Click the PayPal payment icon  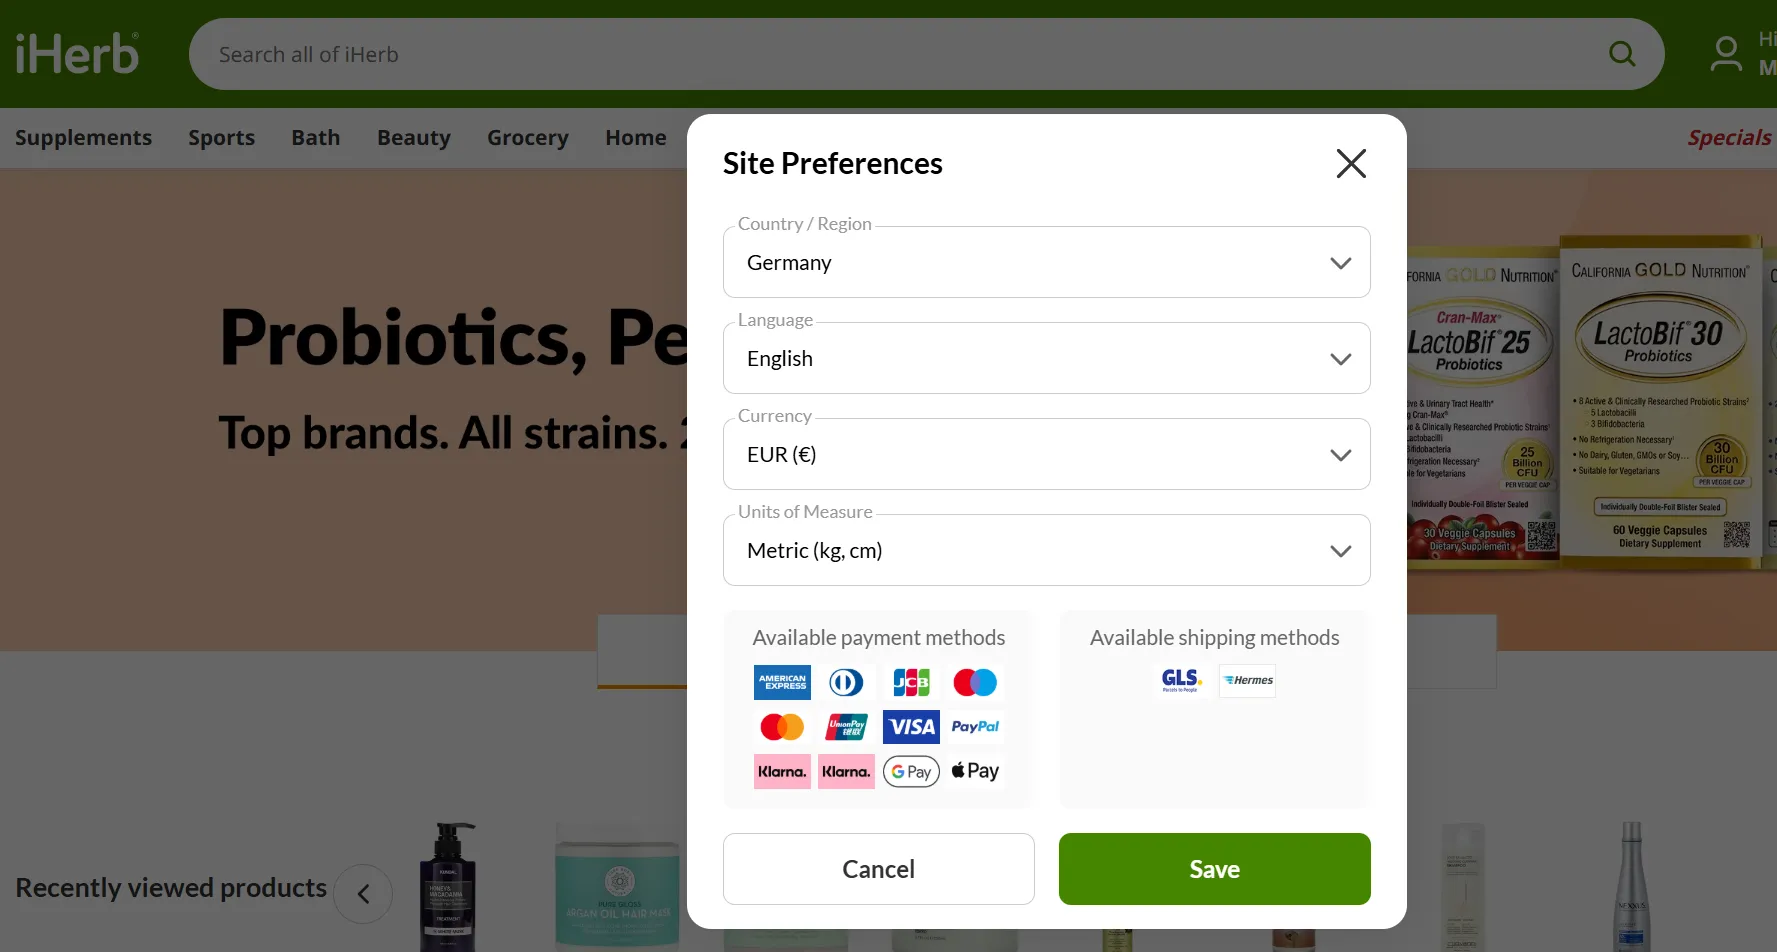coord(975,727)
